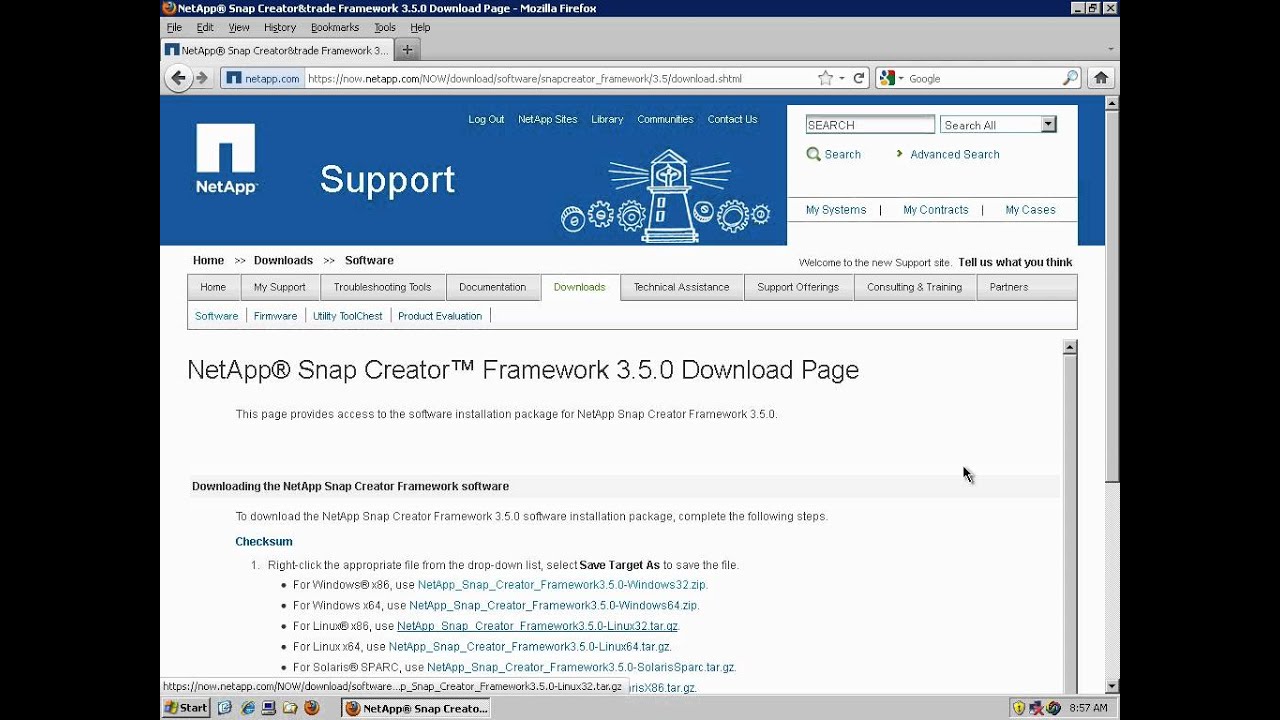Open the Help menu
This screenshot has height=720, width=1280.
pyautogui.click(x=420, y=28)
